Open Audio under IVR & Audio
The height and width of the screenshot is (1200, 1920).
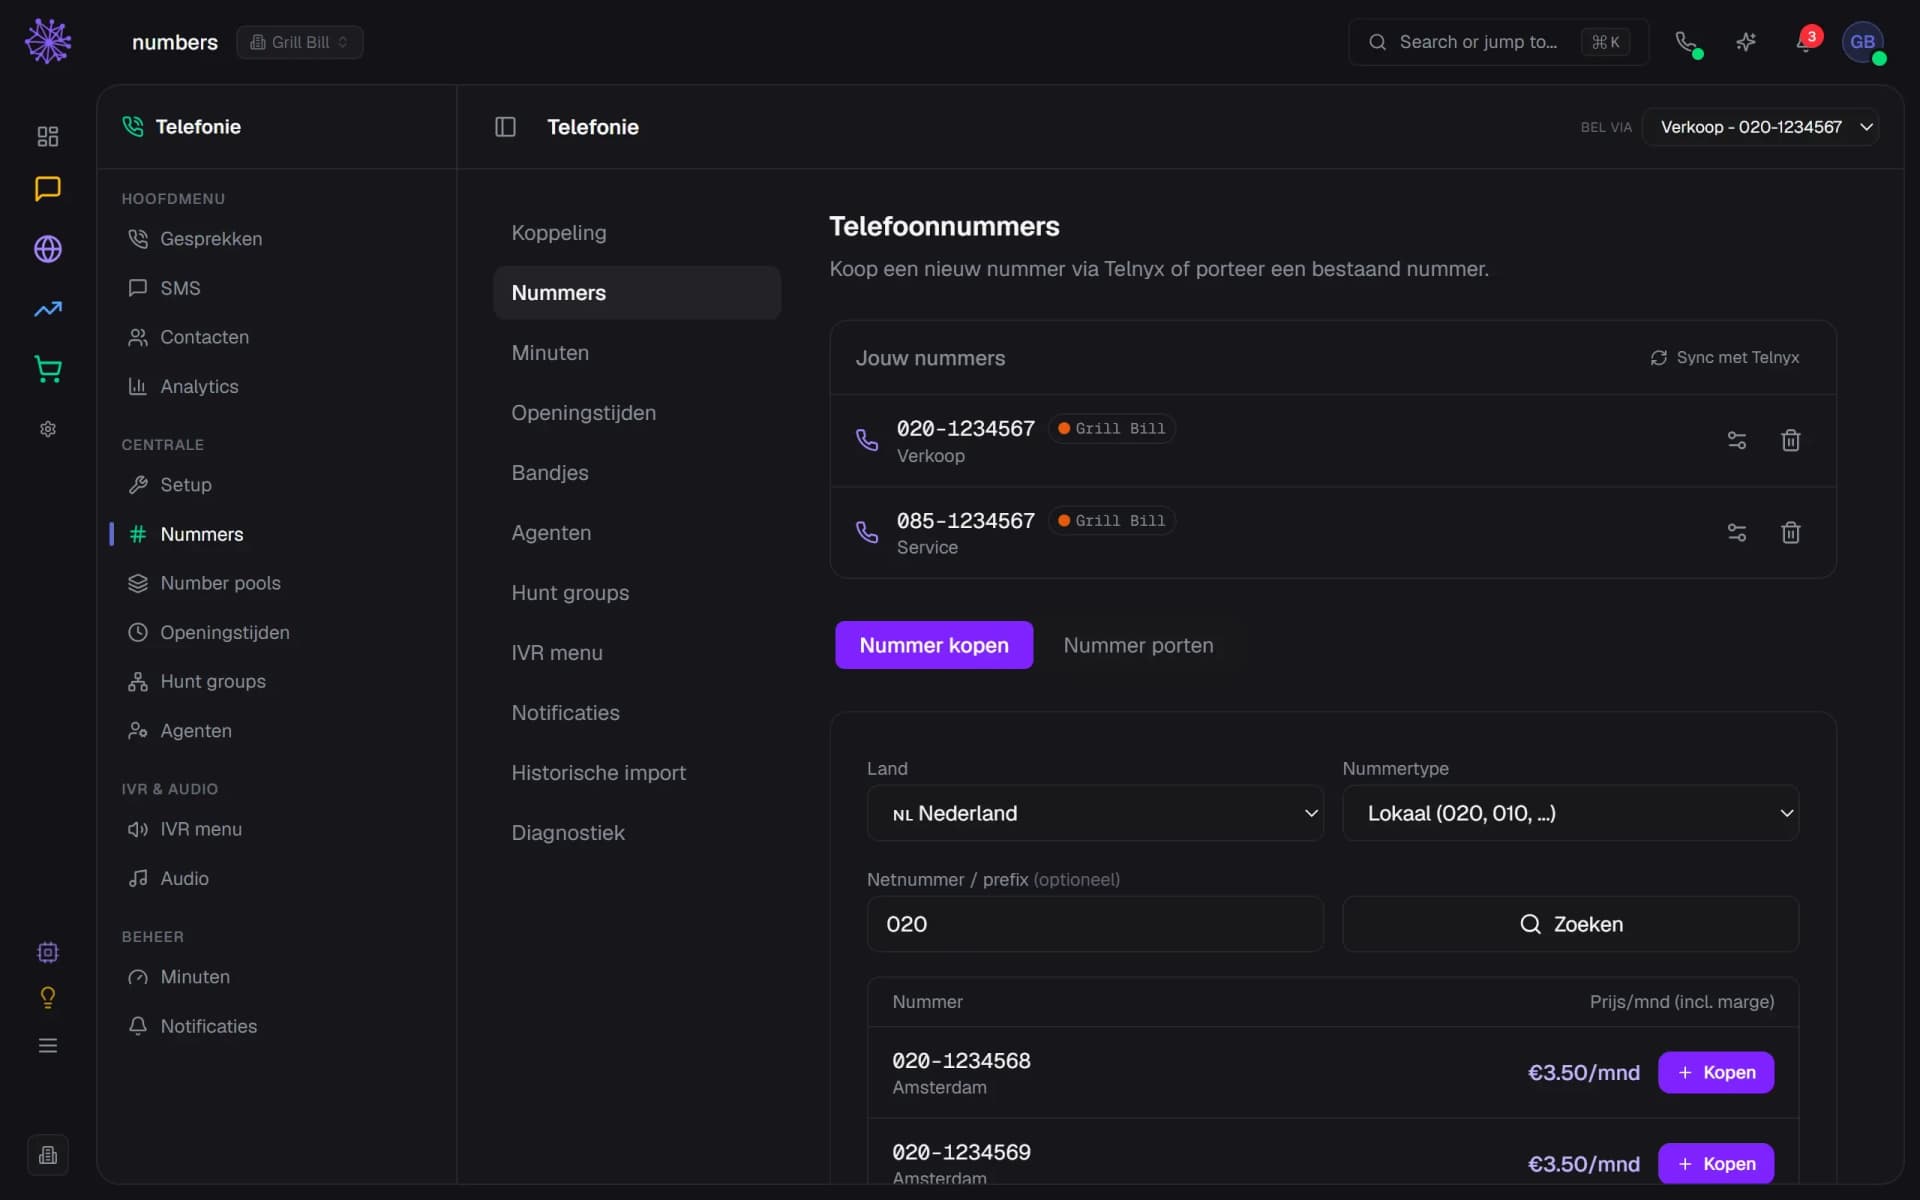[x=276, y=878]
